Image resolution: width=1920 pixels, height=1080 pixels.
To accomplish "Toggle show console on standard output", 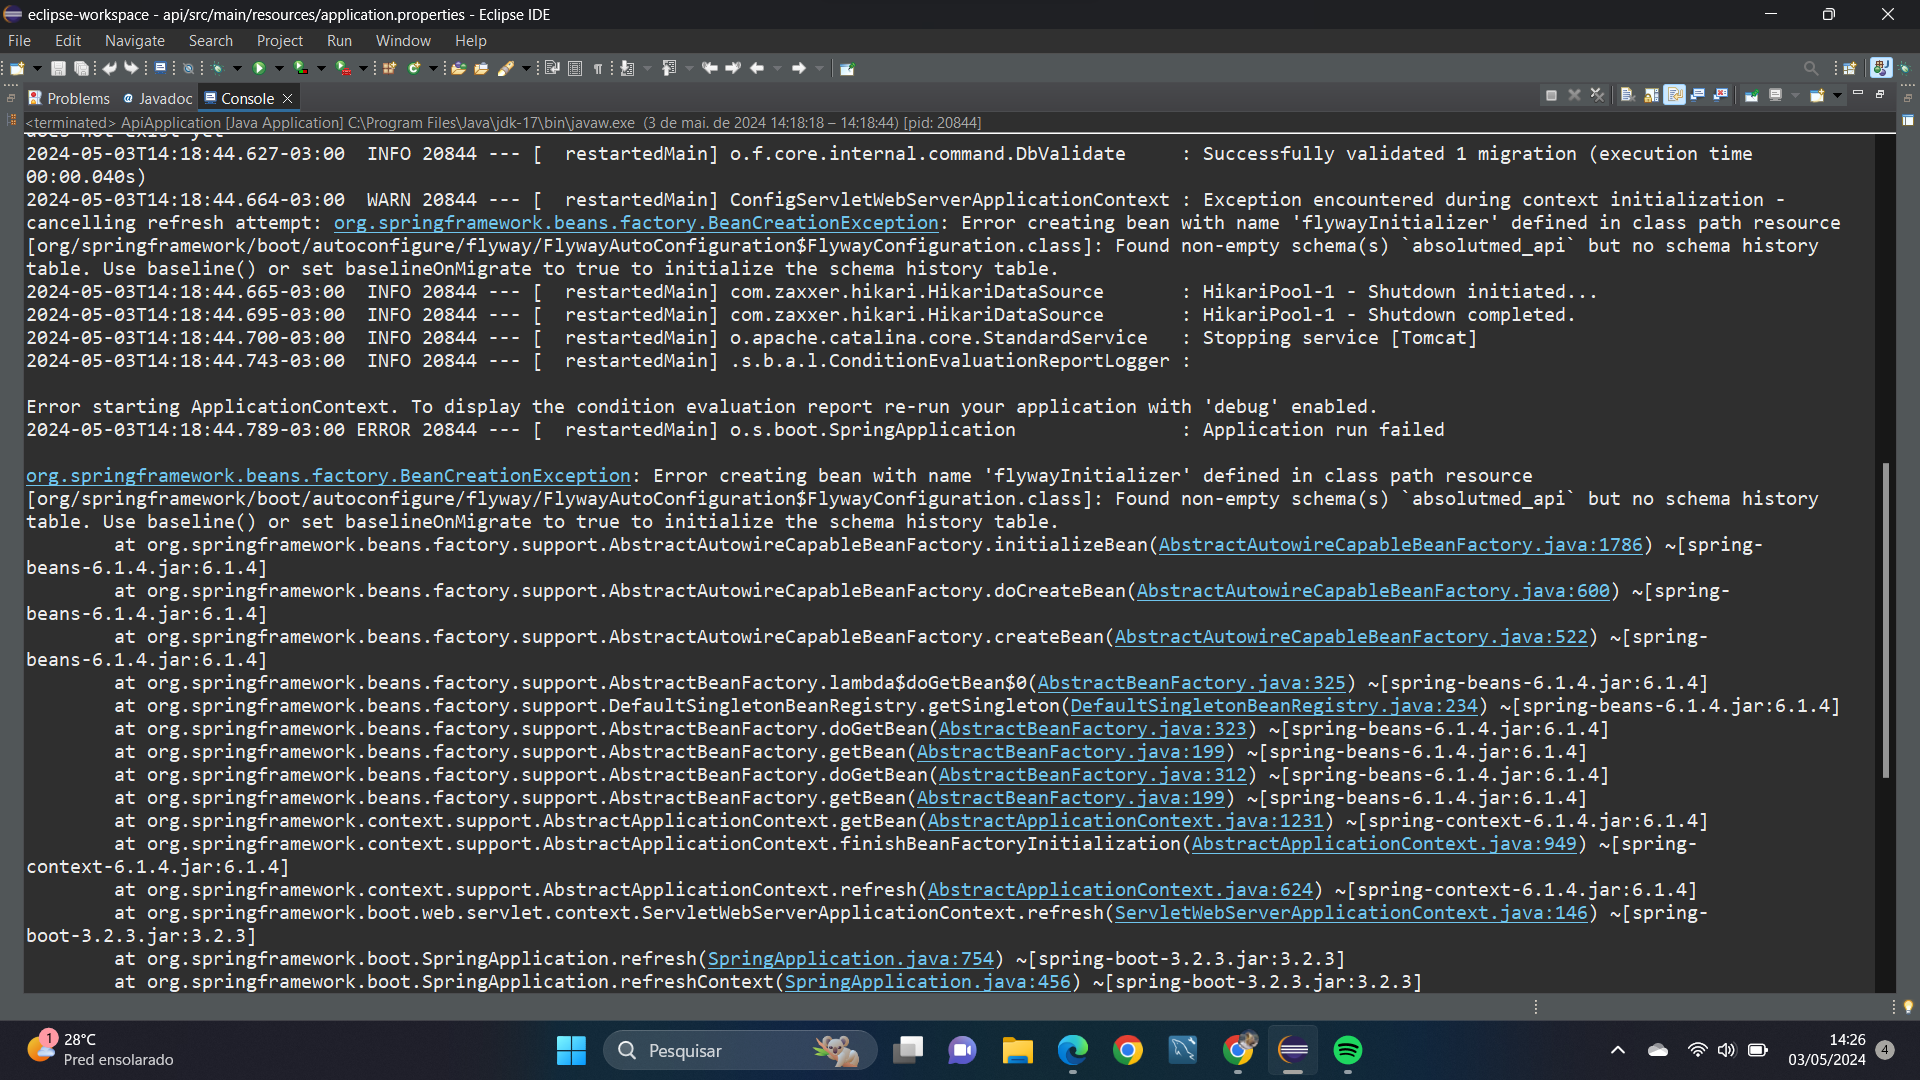I will [x=1698, y=95].
